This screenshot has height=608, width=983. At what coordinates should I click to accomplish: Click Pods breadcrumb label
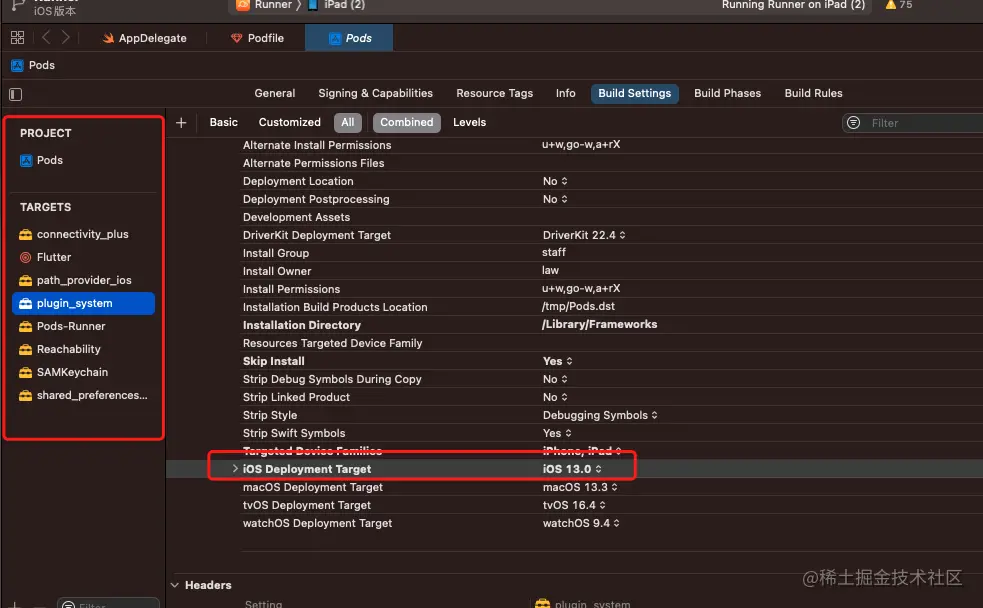coord(42,65)
